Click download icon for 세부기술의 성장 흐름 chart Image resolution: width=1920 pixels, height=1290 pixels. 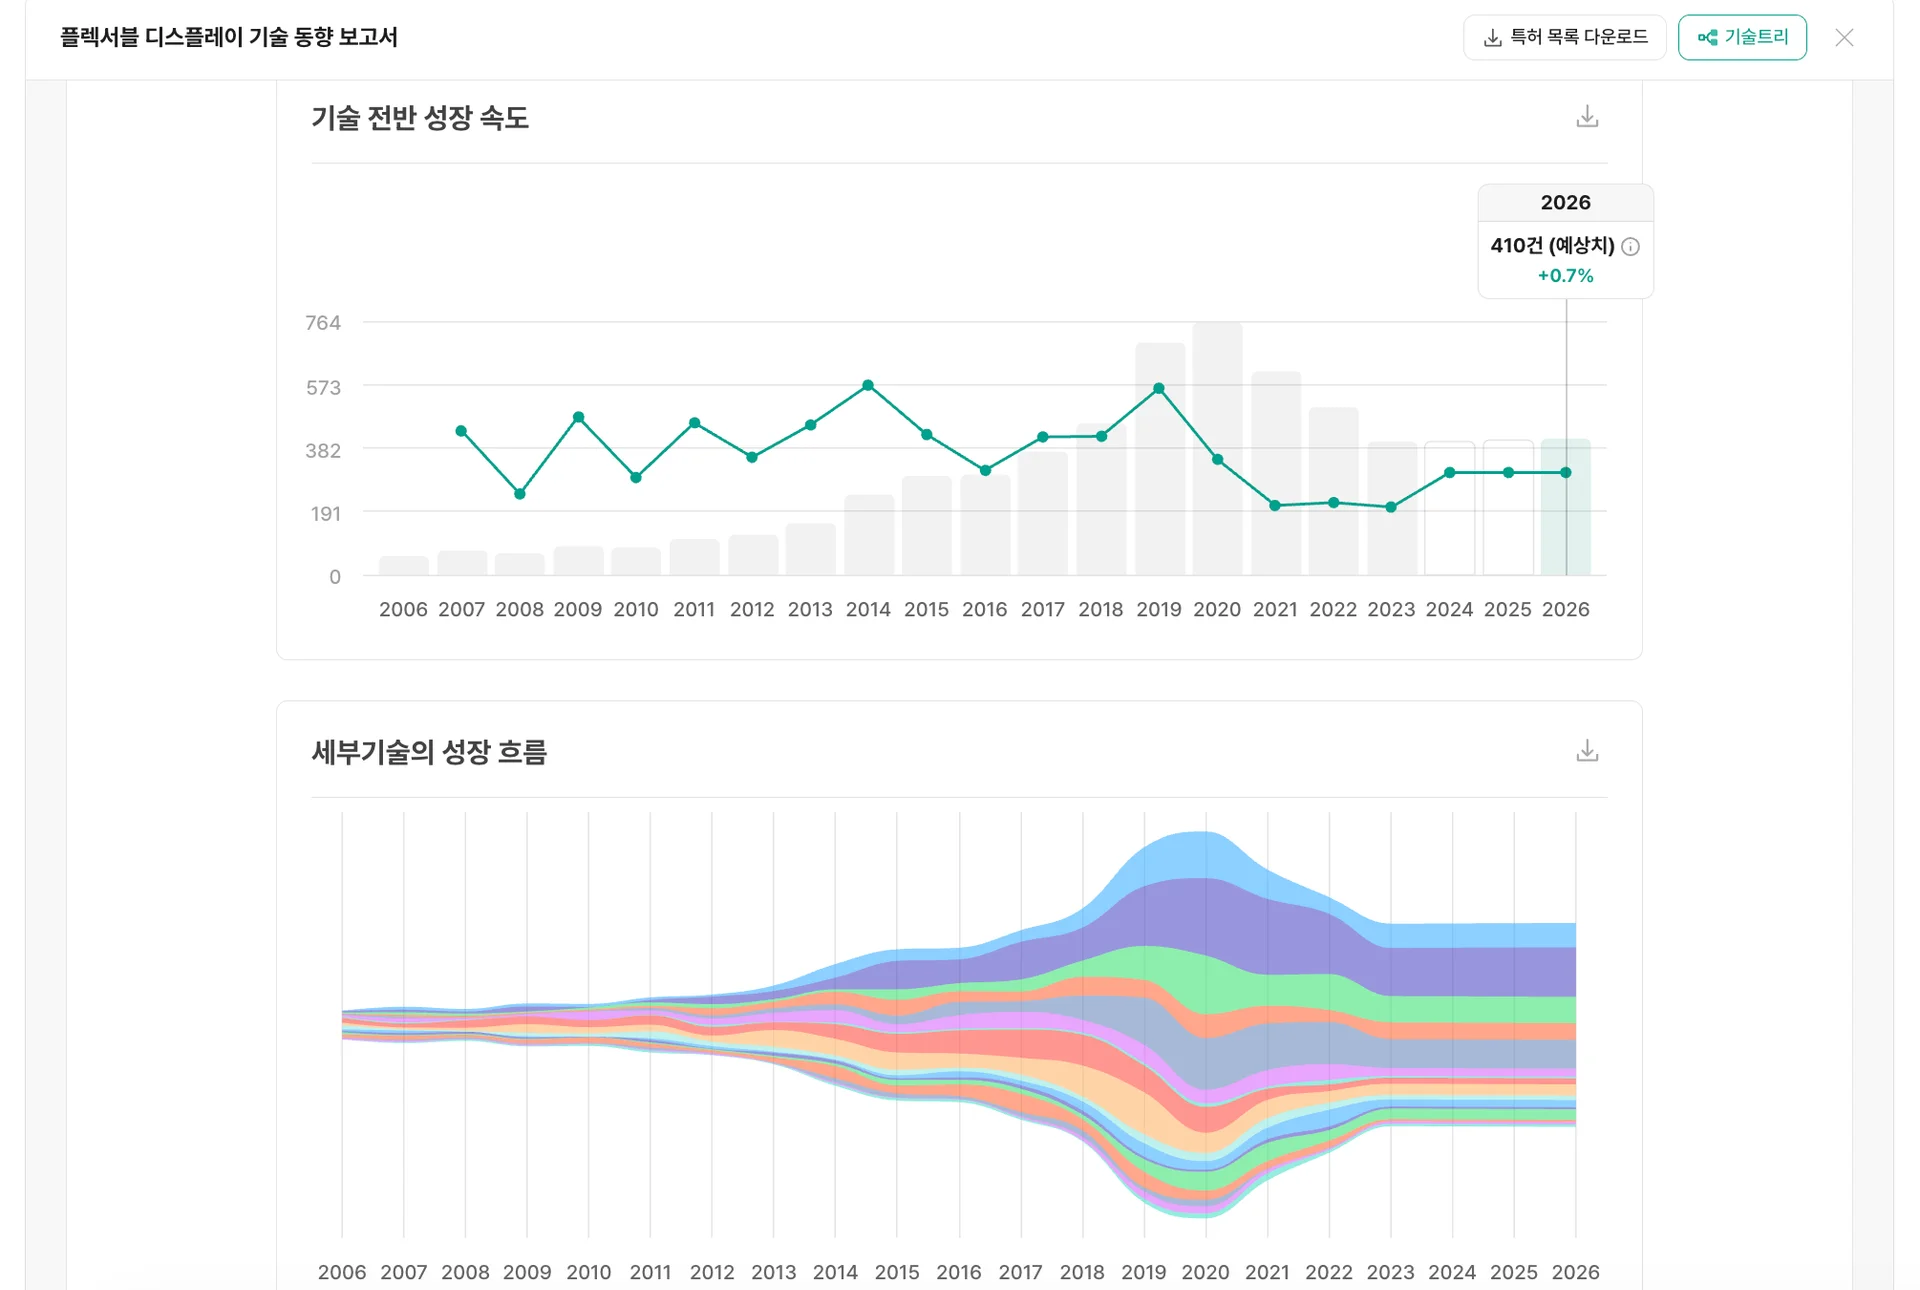[x=1587, y=751]
